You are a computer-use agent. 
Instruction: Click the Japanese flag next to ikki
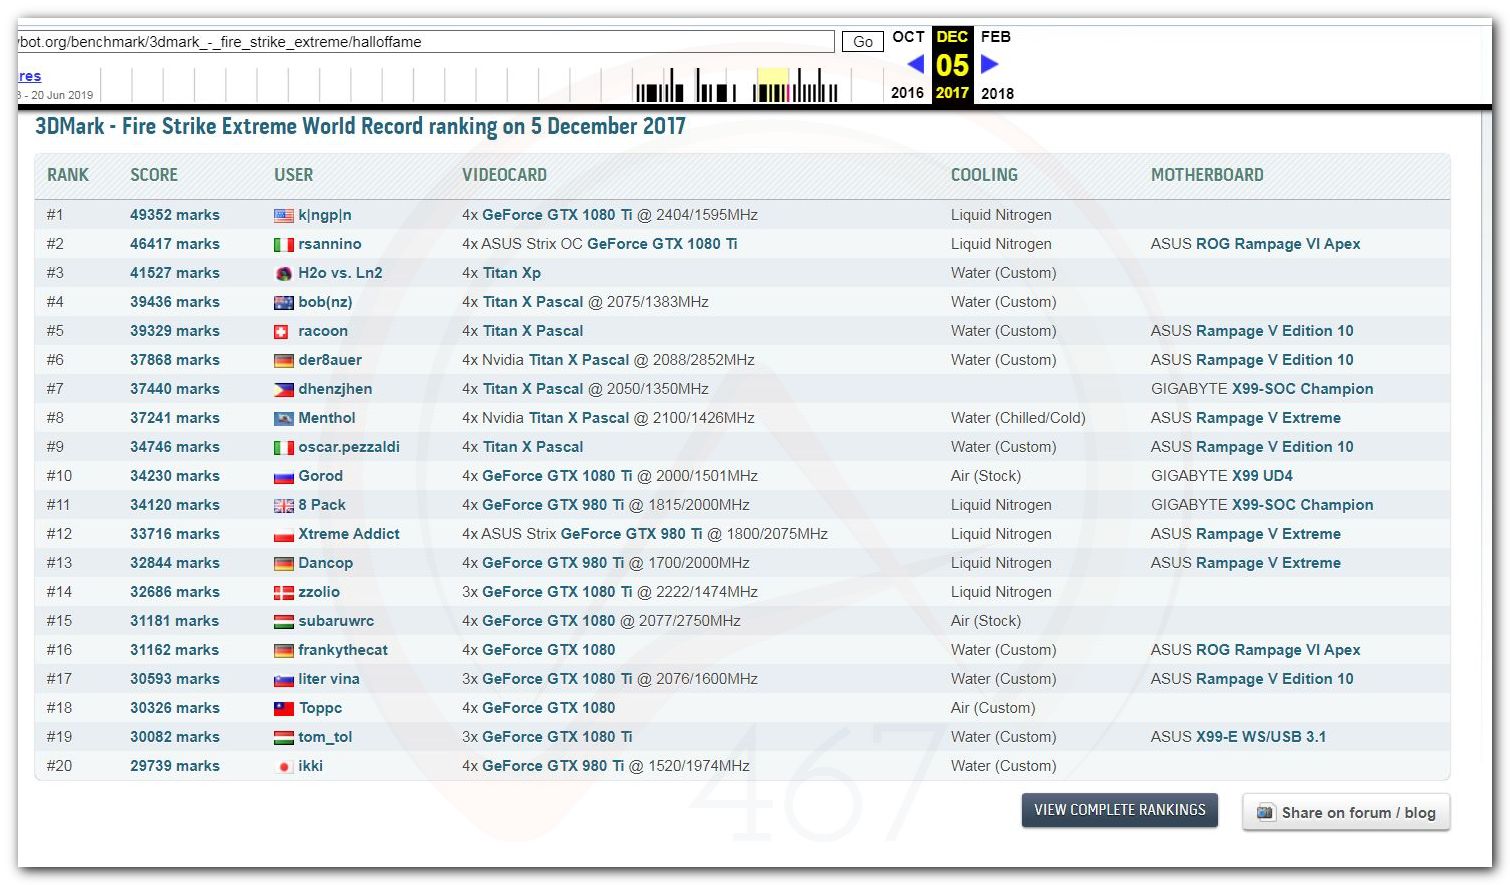click(284, 766)
